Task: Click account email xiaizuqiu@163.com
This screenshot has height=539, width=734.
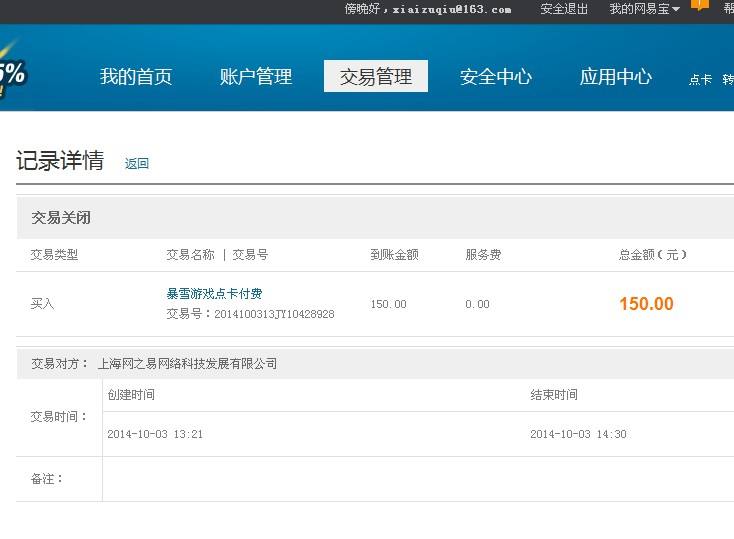Action: click(x=452, y=9)
